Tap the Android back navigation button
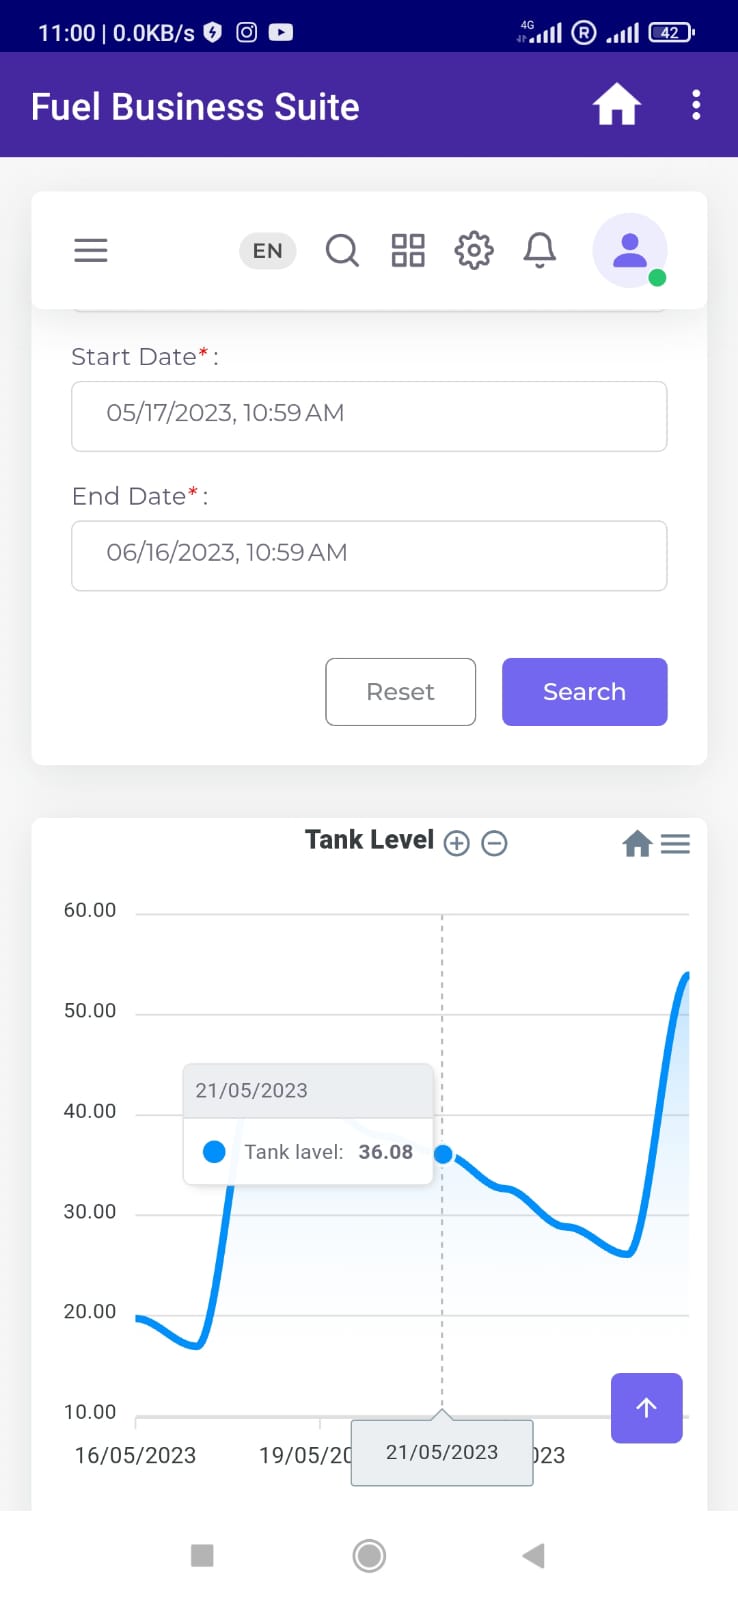The width and height of the screenshot is (738, 1600). pyautogui.click(x=533, y=1555)
